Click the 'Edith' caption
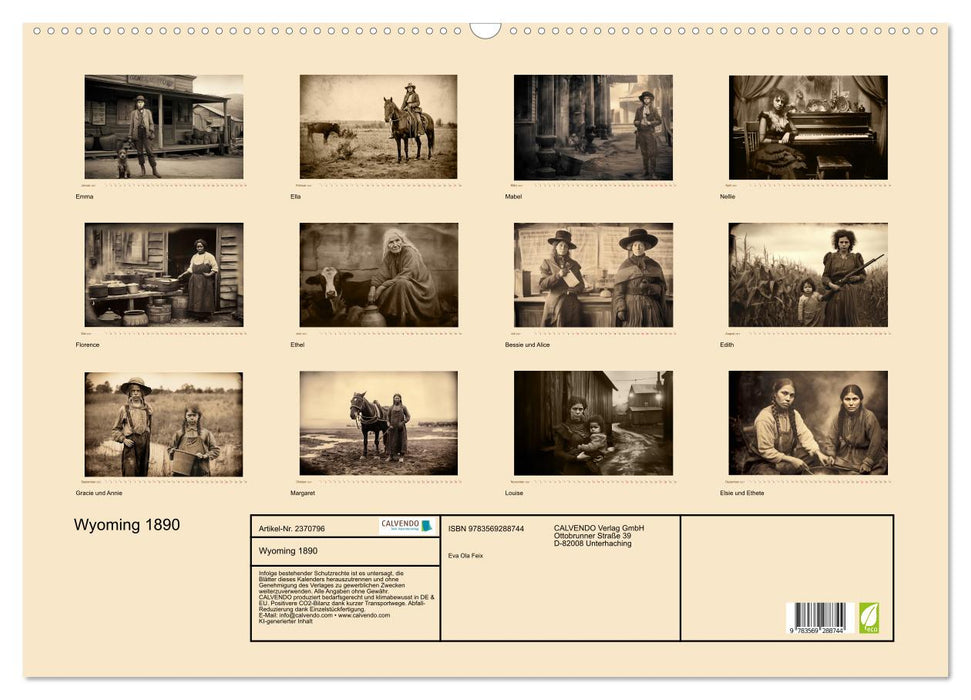This screenshot has height=700, width=971. [727, 344]
